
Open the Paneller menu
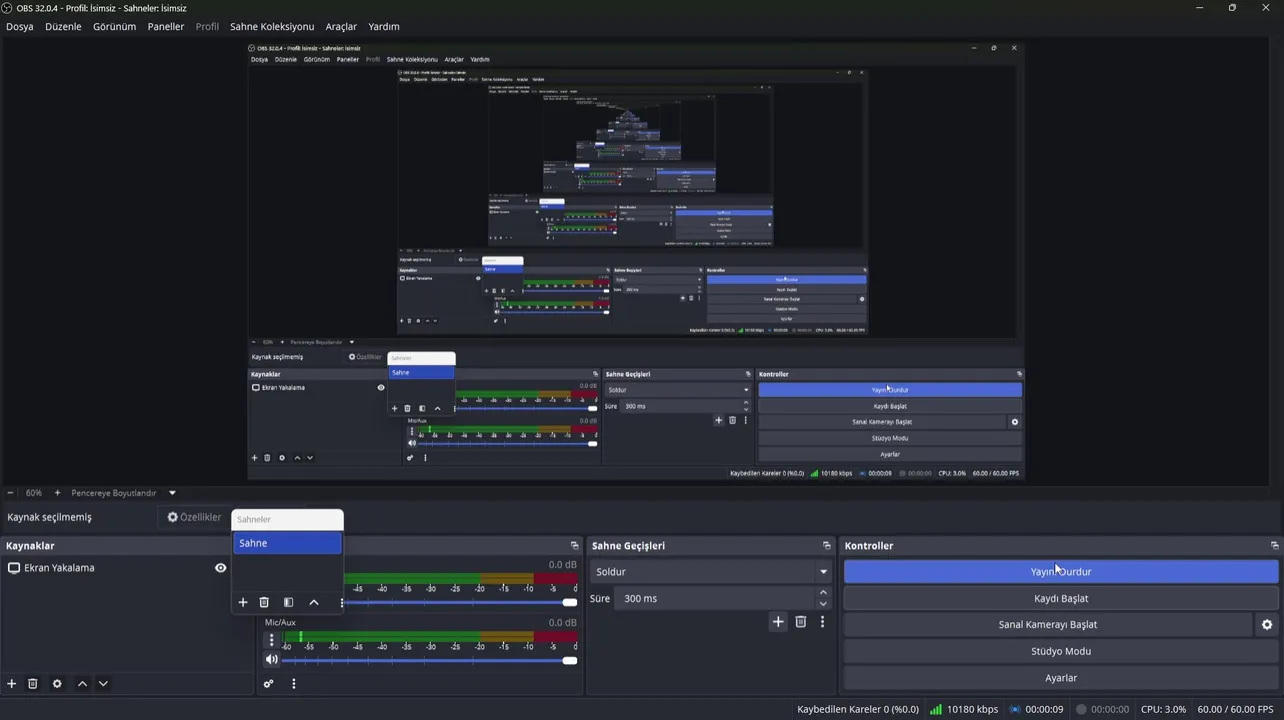coord(166,27)
